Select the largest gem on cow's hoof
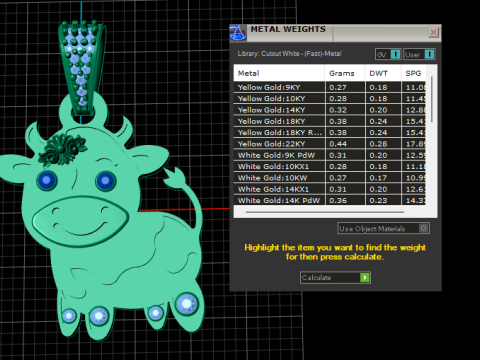The height and width of the screenshot is (360, 480). point(187,304)
